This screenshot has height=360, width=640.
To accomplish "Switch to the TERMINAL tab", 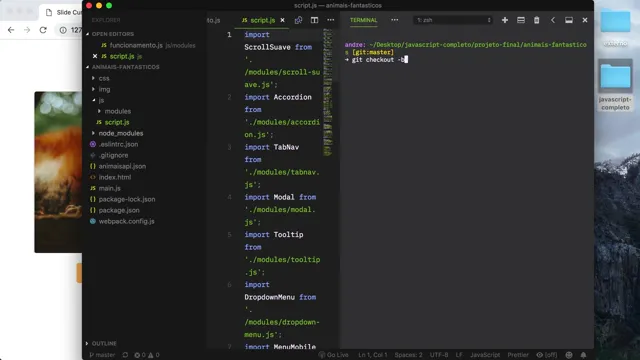I will coord(363,20).
